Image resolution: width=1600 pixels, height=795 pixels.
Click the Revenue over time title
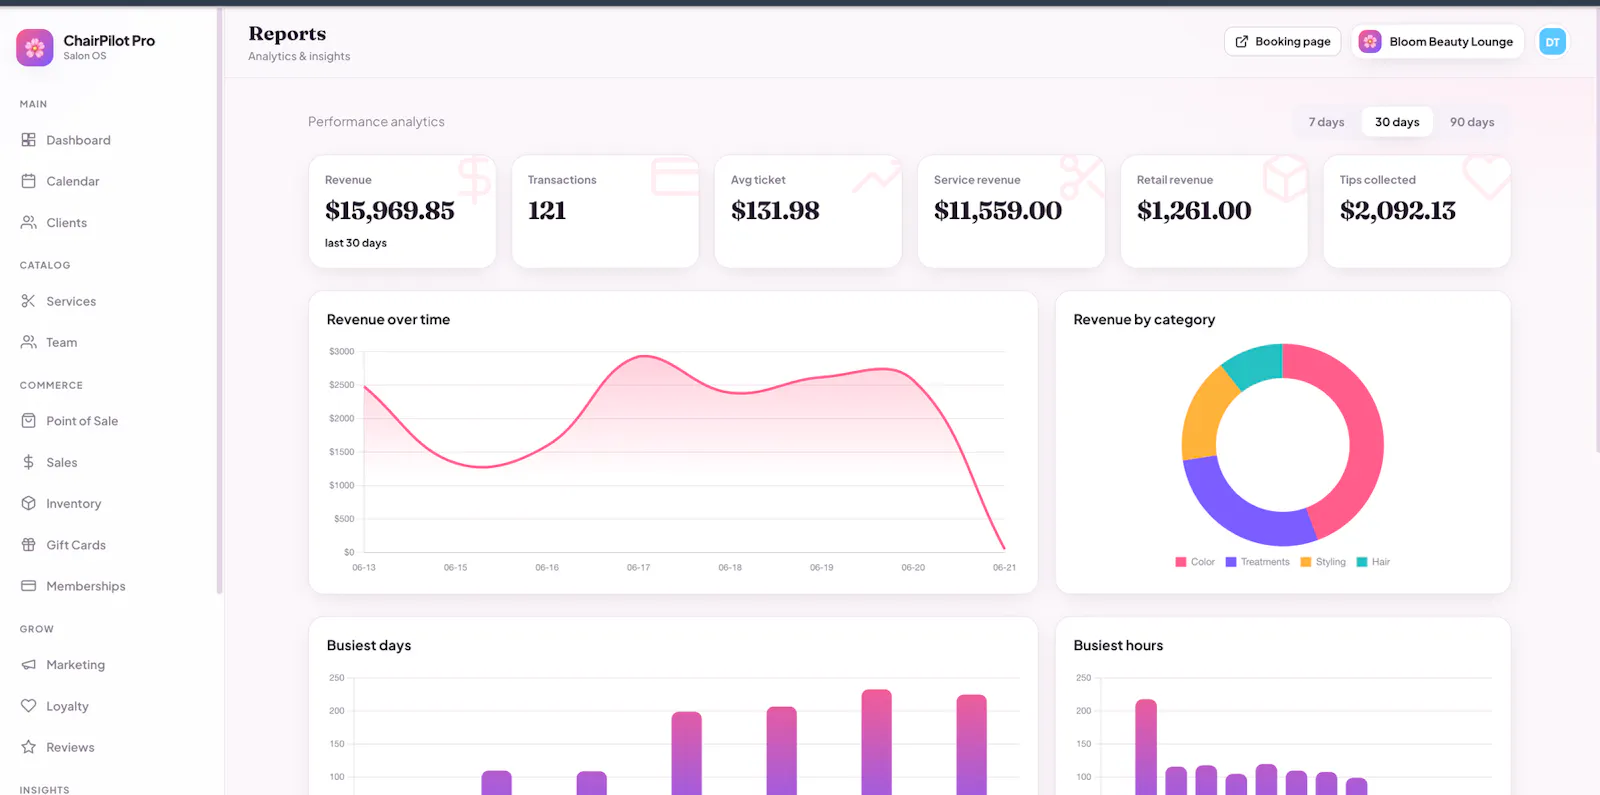(388, 320)
